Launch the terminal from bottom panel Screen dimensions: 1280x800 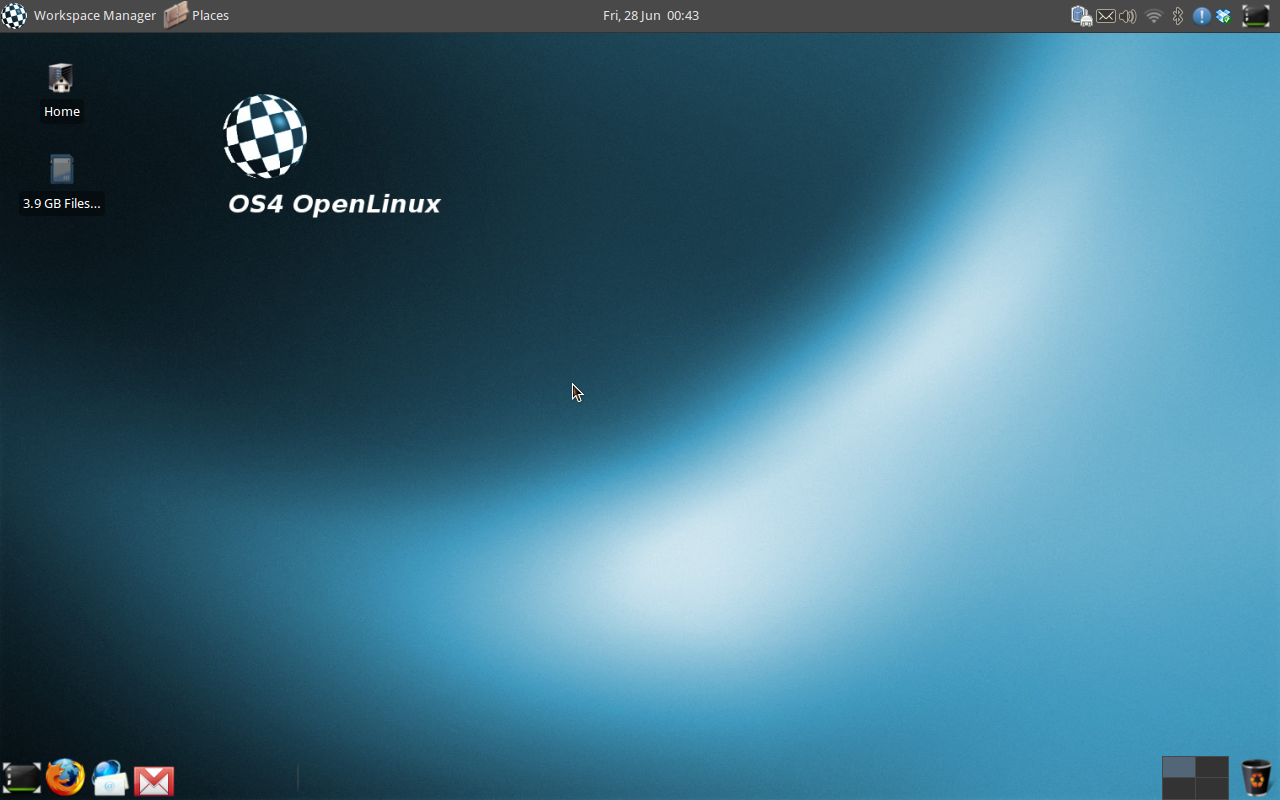coord(21,777)
